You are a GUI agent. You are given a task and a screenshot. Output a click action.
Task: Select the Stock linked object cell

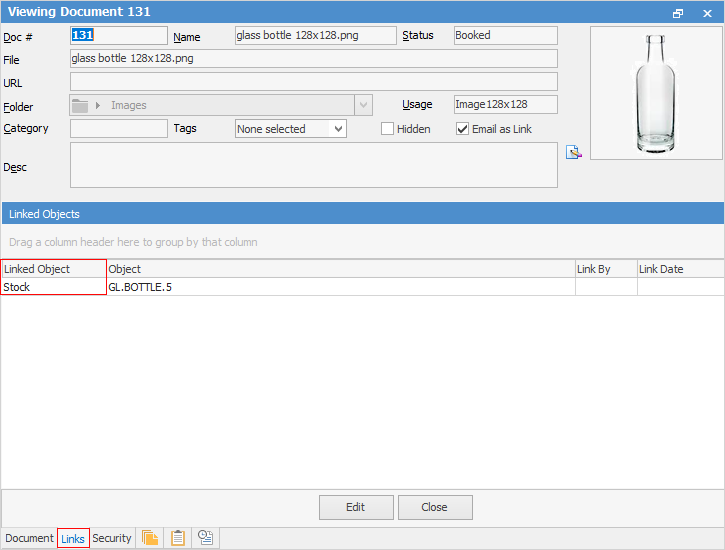54,287
